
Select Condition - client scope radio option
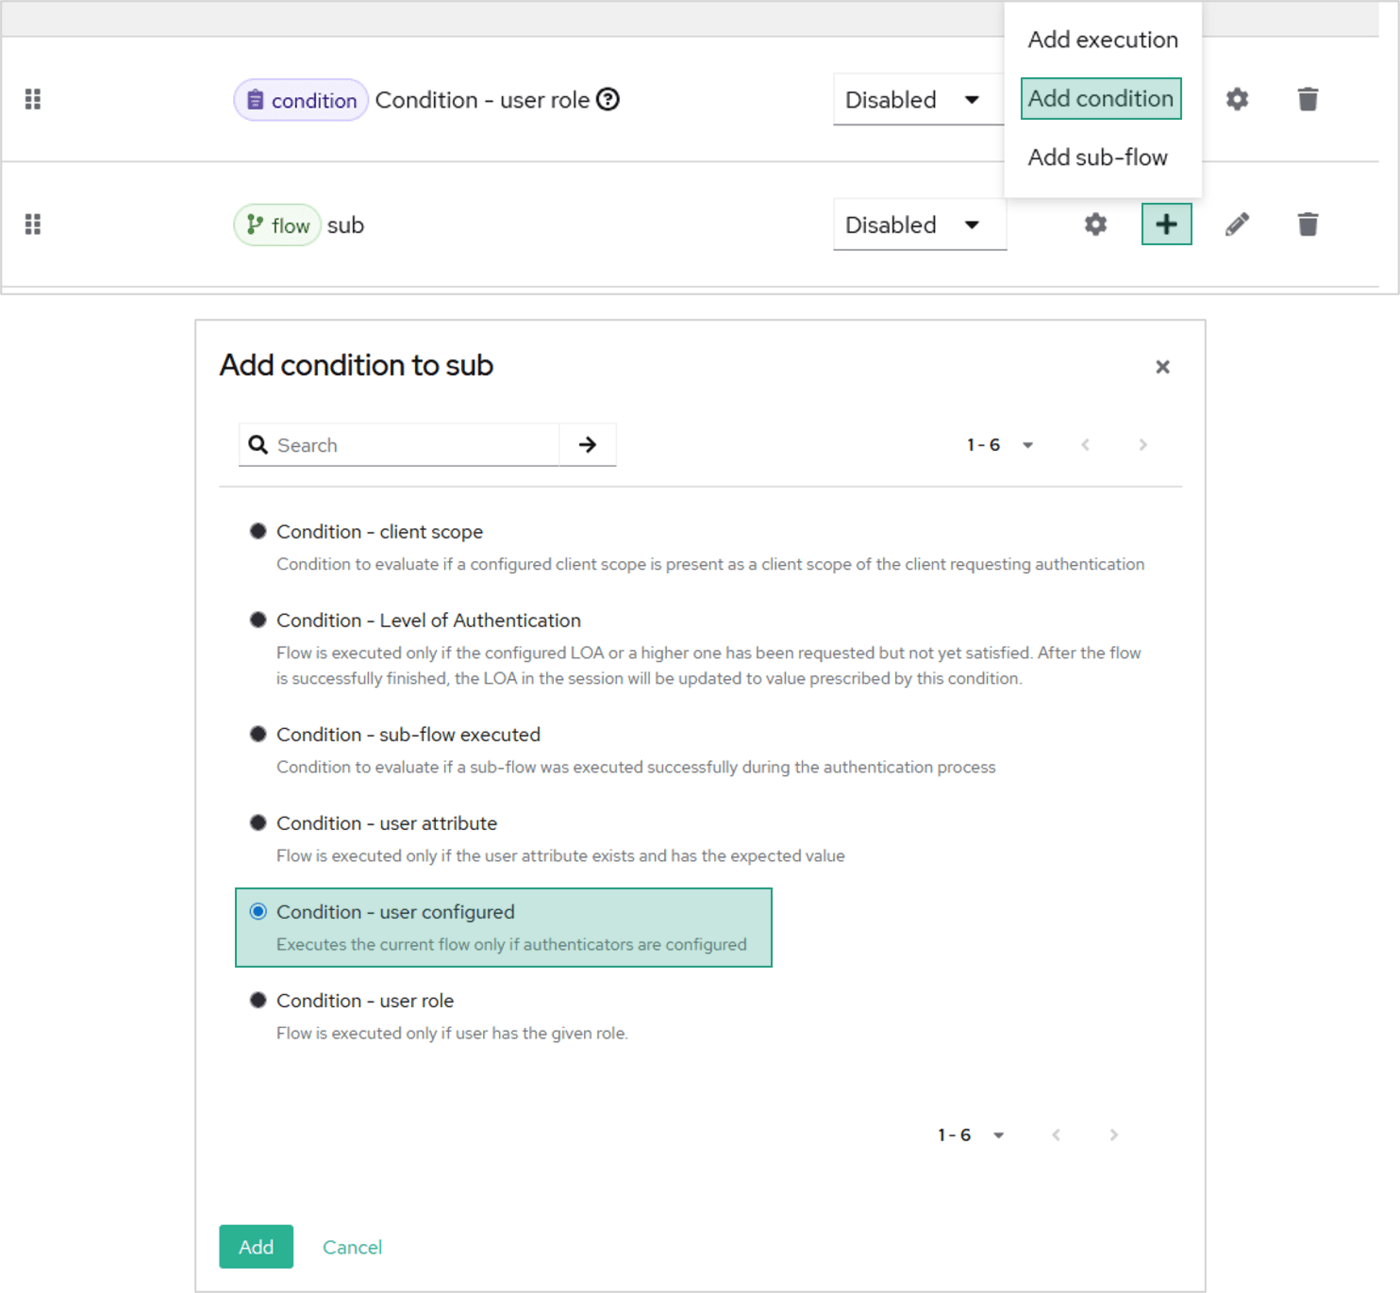(x=258, y=531)
